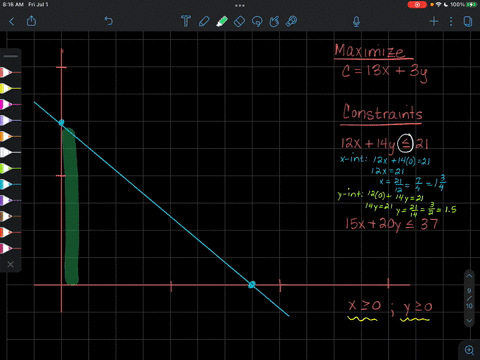Pick the orange favorite pen
480x360 pixels.
[10, 136]
